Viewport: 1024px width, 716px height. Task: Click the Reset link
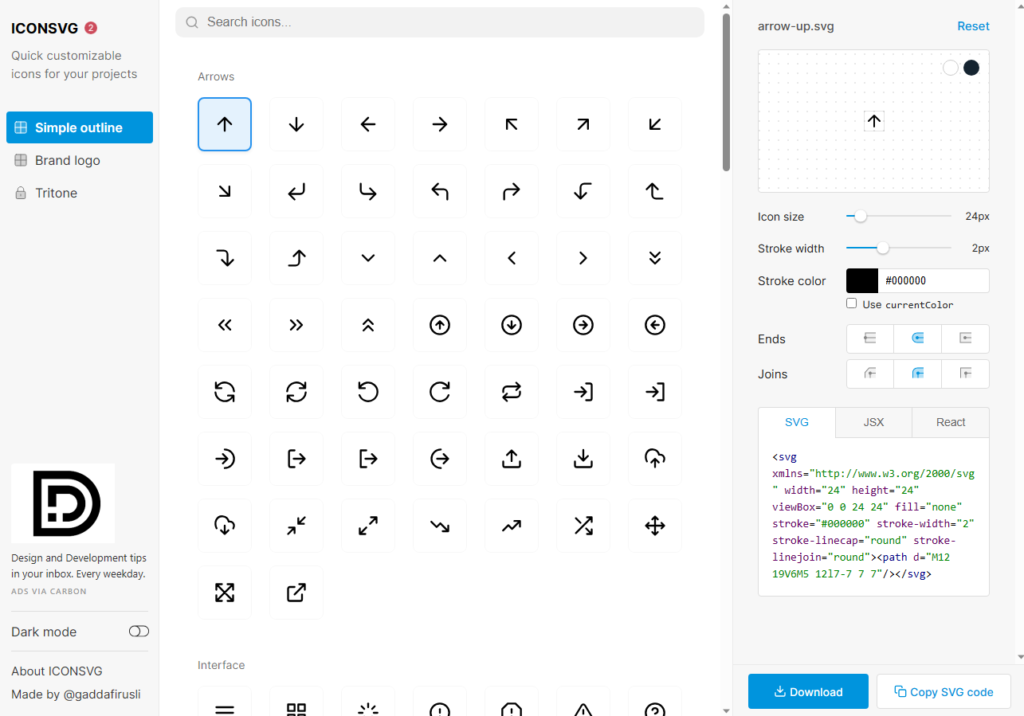[973, 26]
